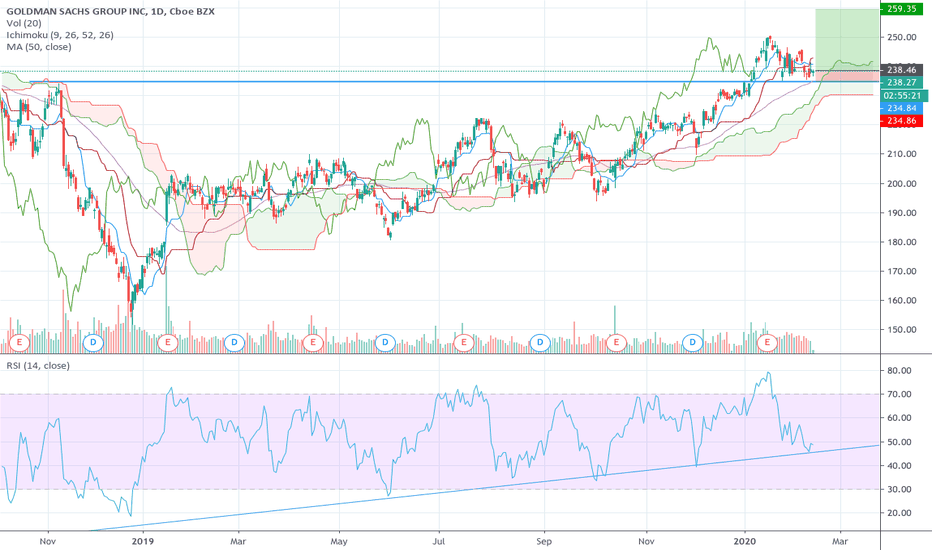Click the RSI 50.00 axis label
The width and height of the screenshot is (932, 550).
(899, 442)
